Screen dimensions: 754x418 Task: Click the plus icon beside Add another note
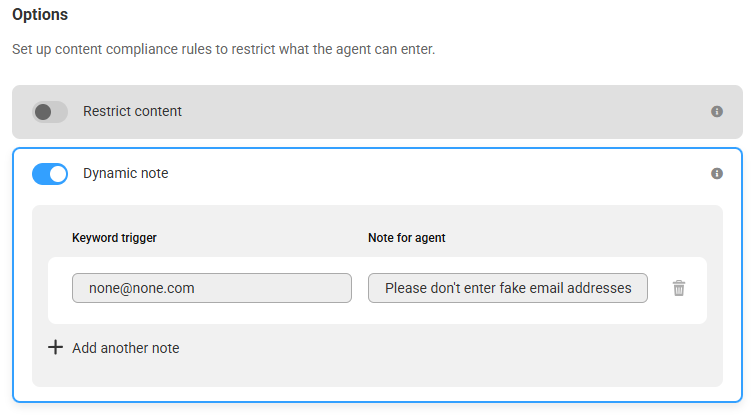[x=55, y=347]
